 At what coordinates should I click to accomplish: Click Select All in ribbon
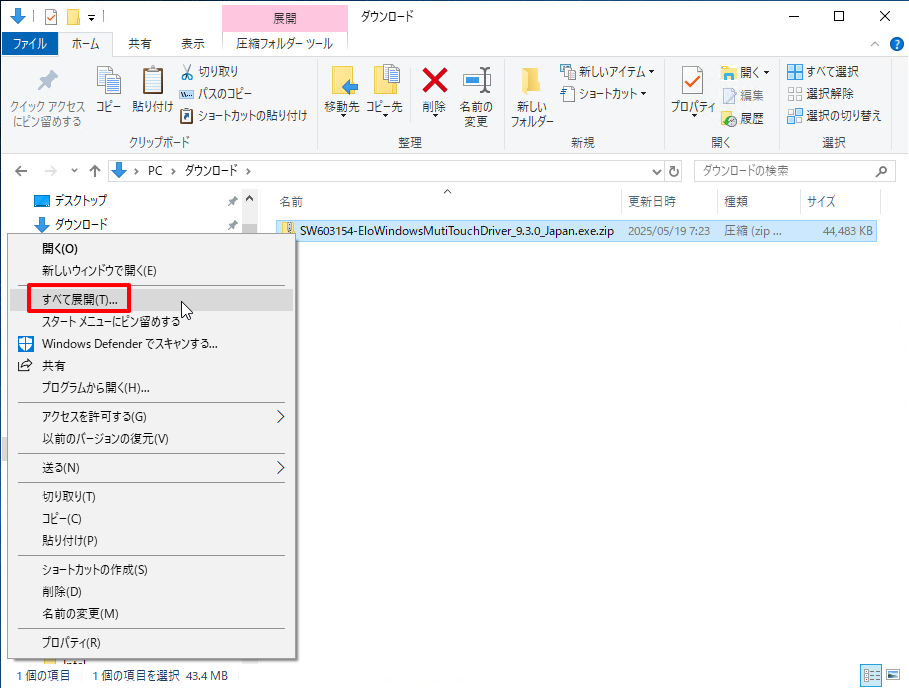(823, 72)
